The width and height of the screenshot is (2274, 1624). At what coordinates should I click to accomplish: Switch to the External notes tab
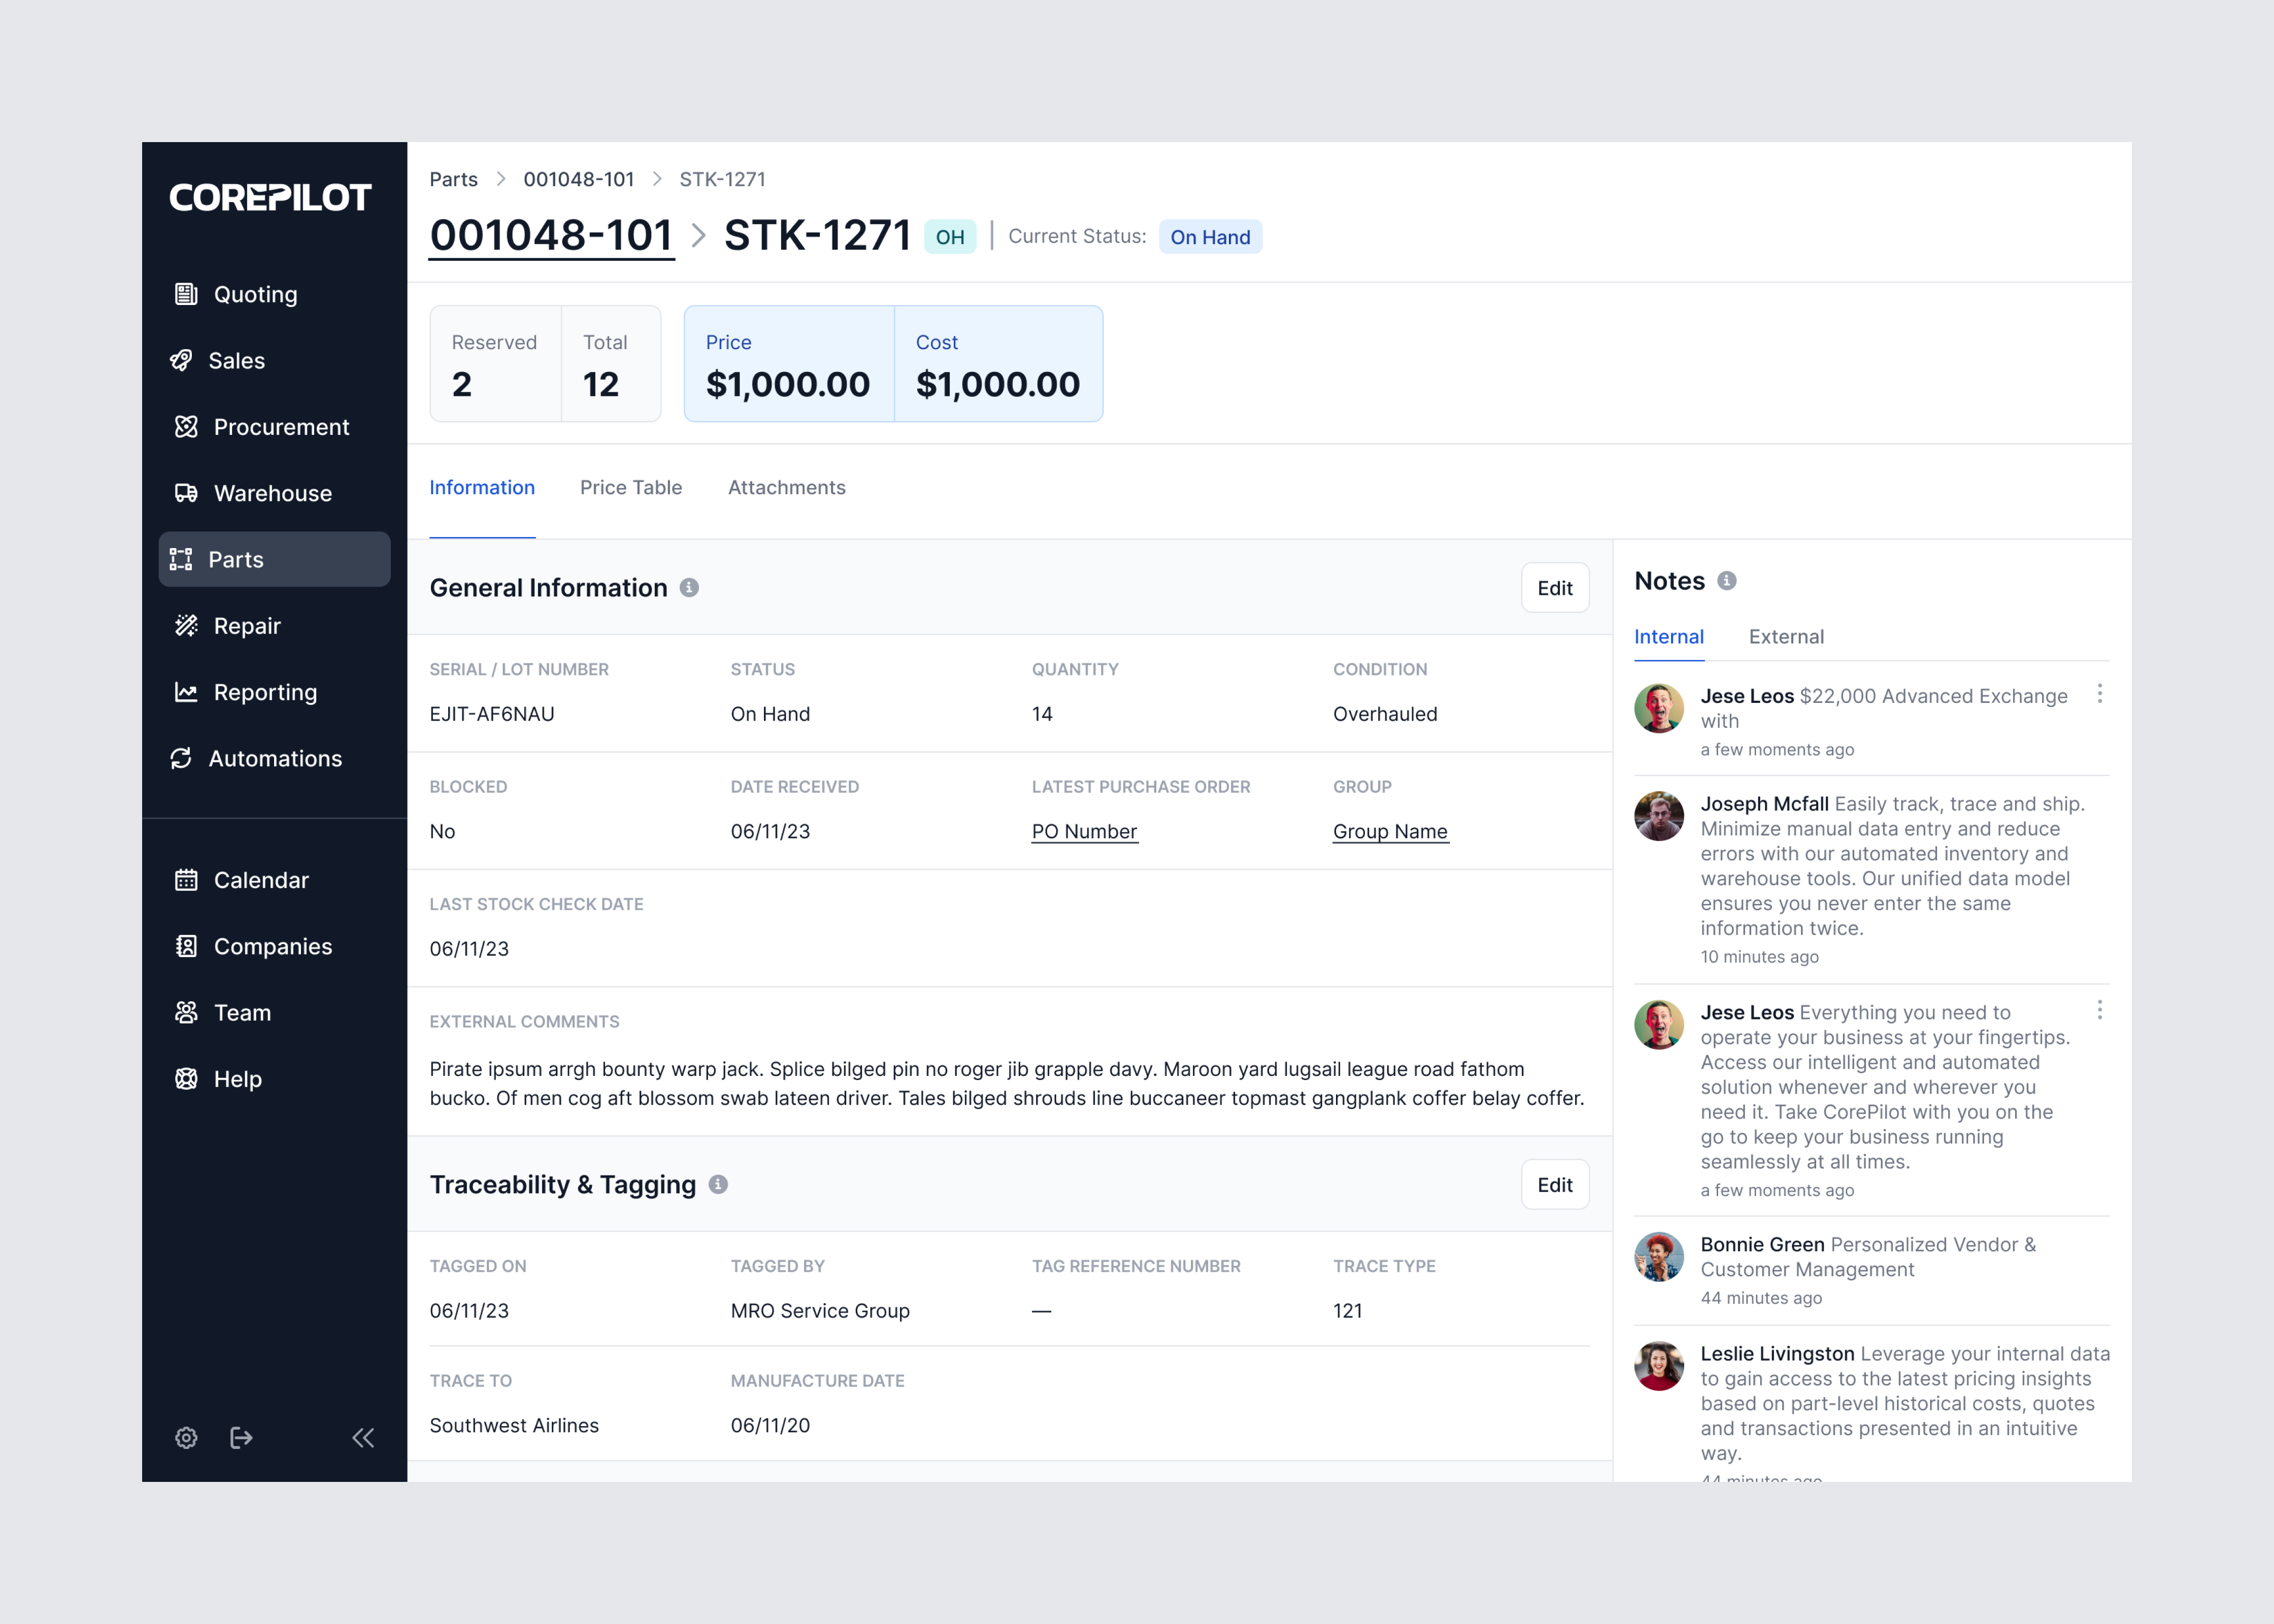click(x=1786, y=637)
